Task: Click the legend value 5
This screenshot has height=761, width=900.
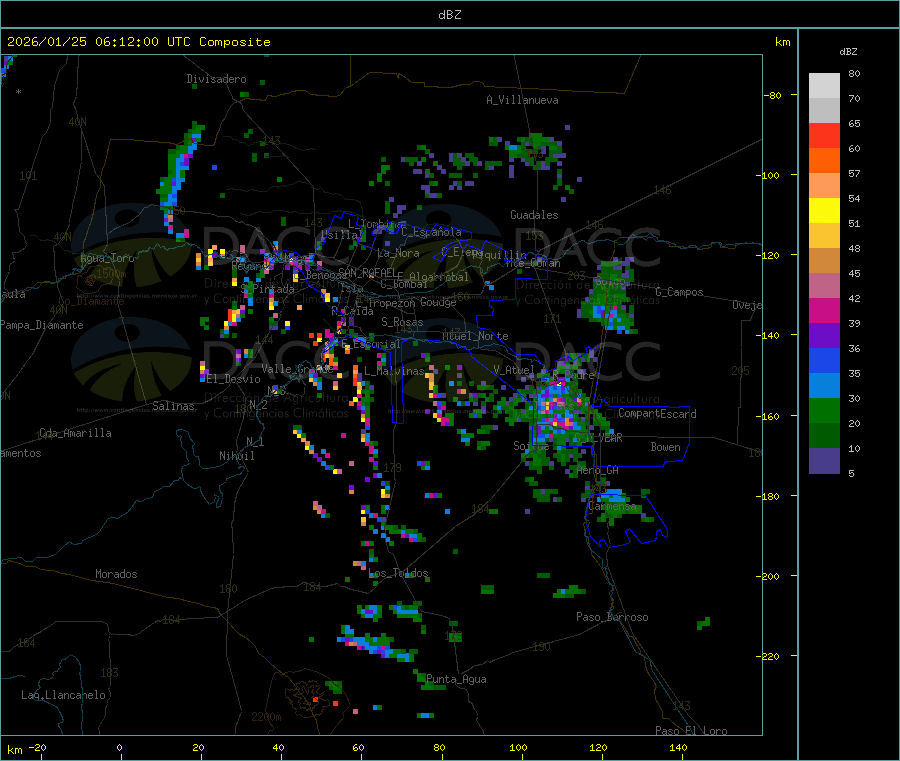Action: click(x=851, y=473)
